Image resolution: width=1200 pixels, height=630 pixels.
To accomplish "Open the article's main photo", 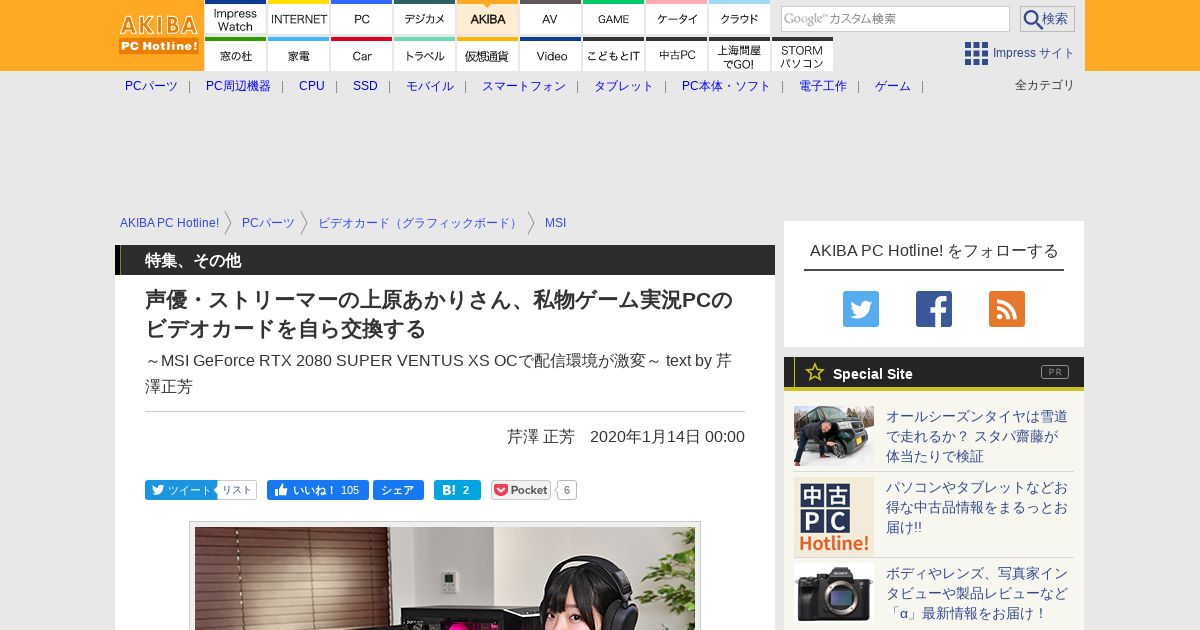I will point(445,578).
